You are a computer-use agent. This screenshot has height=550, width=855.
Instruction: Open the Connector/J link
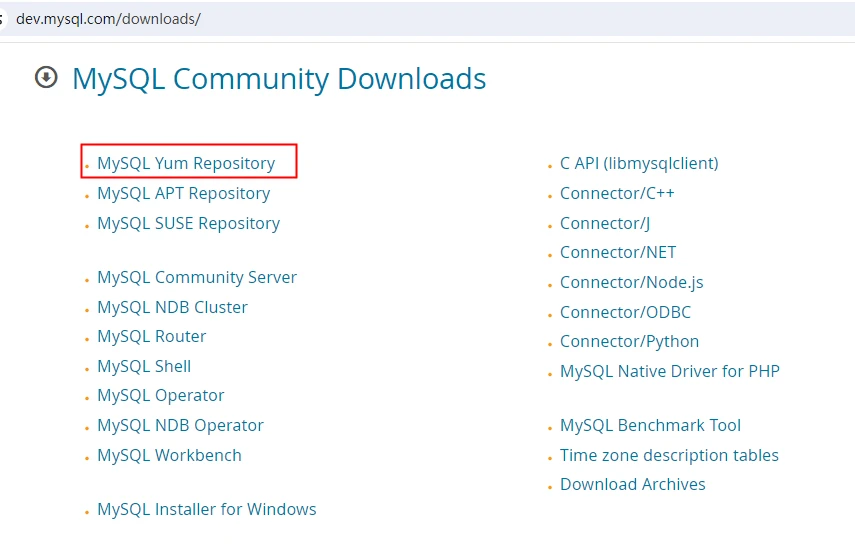point(605,223)
